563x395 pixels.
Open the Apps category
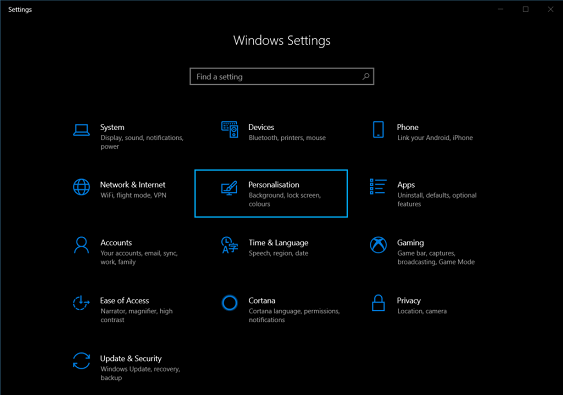click(x=406, y=185)
